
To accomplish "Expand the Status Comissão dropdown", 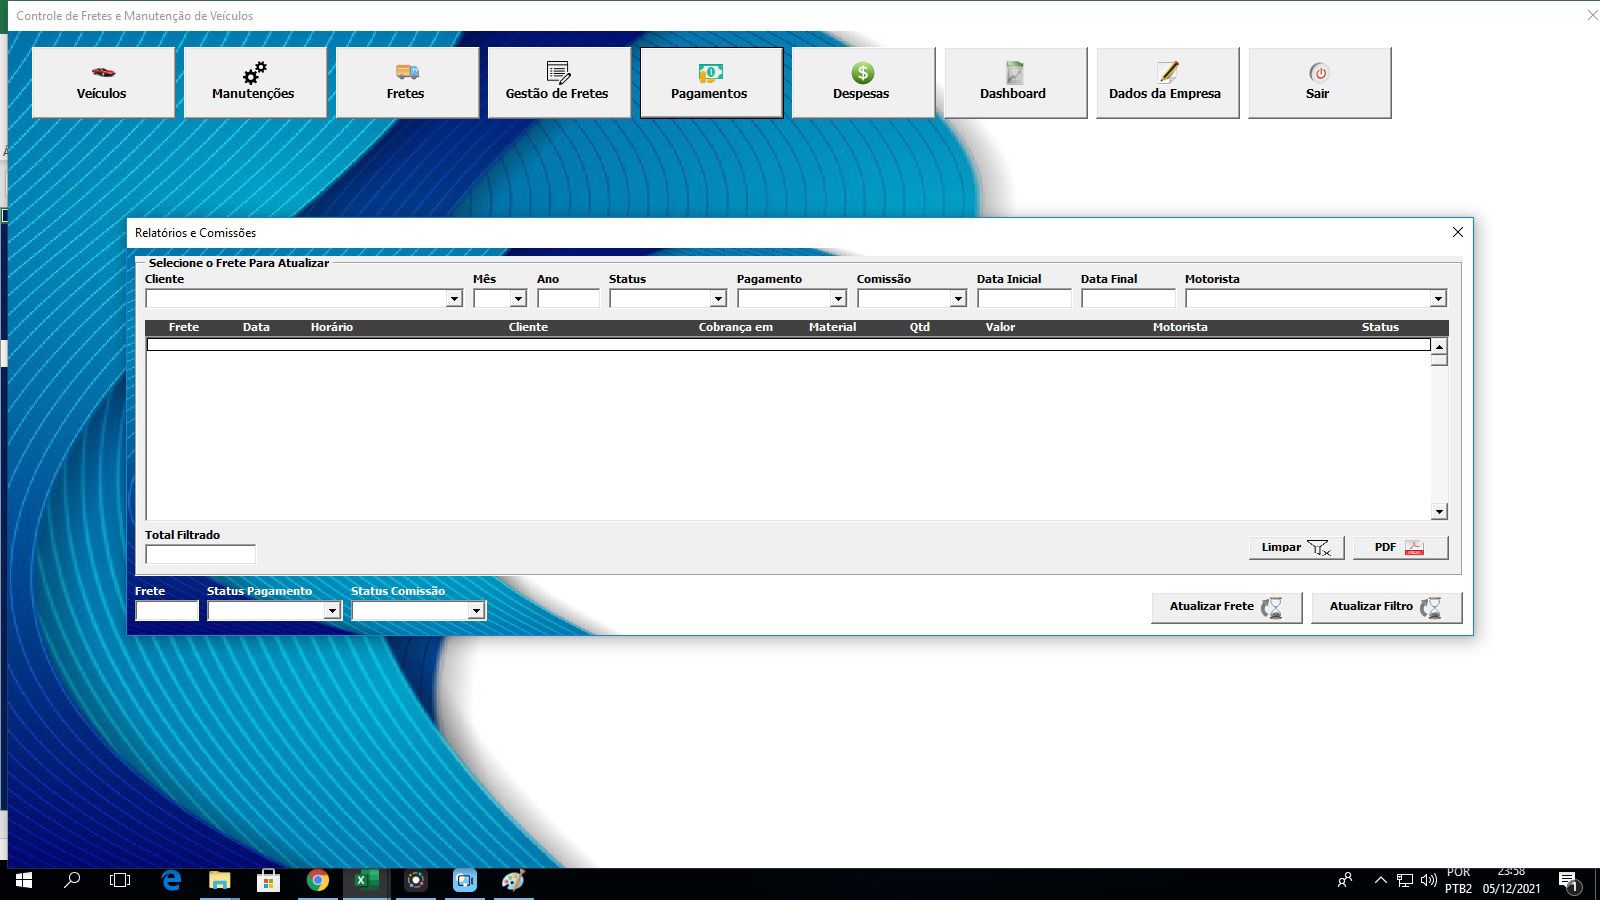I will (475, 611).
